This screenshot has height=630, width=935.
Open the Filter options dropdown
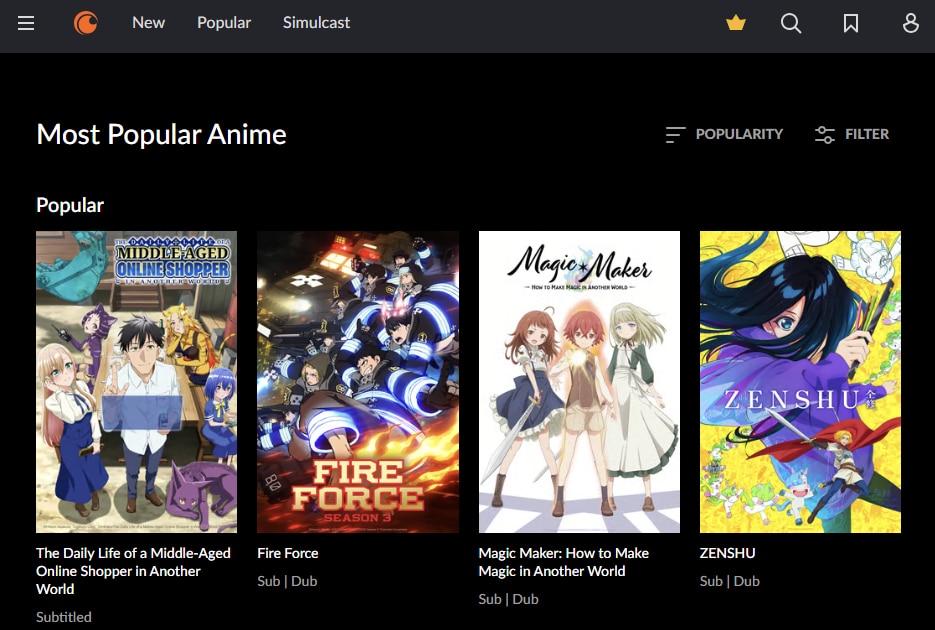pos(852,135)
